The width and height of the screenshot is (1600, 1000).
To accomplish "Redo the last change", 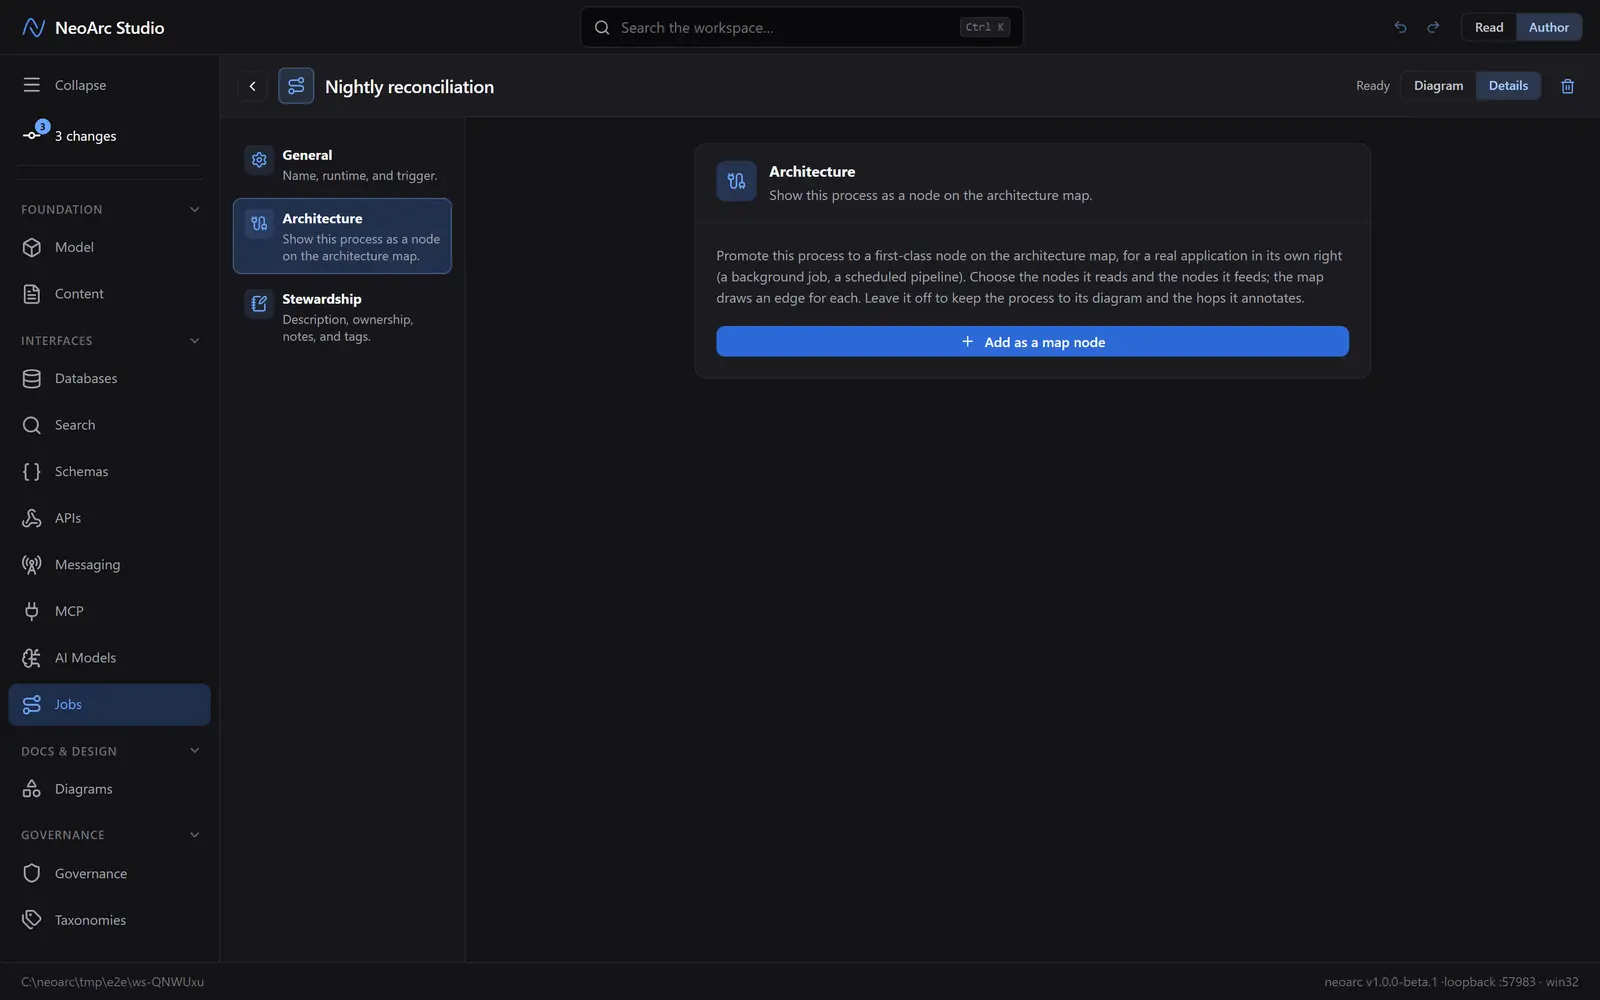I will click(x=1433, y=28).
